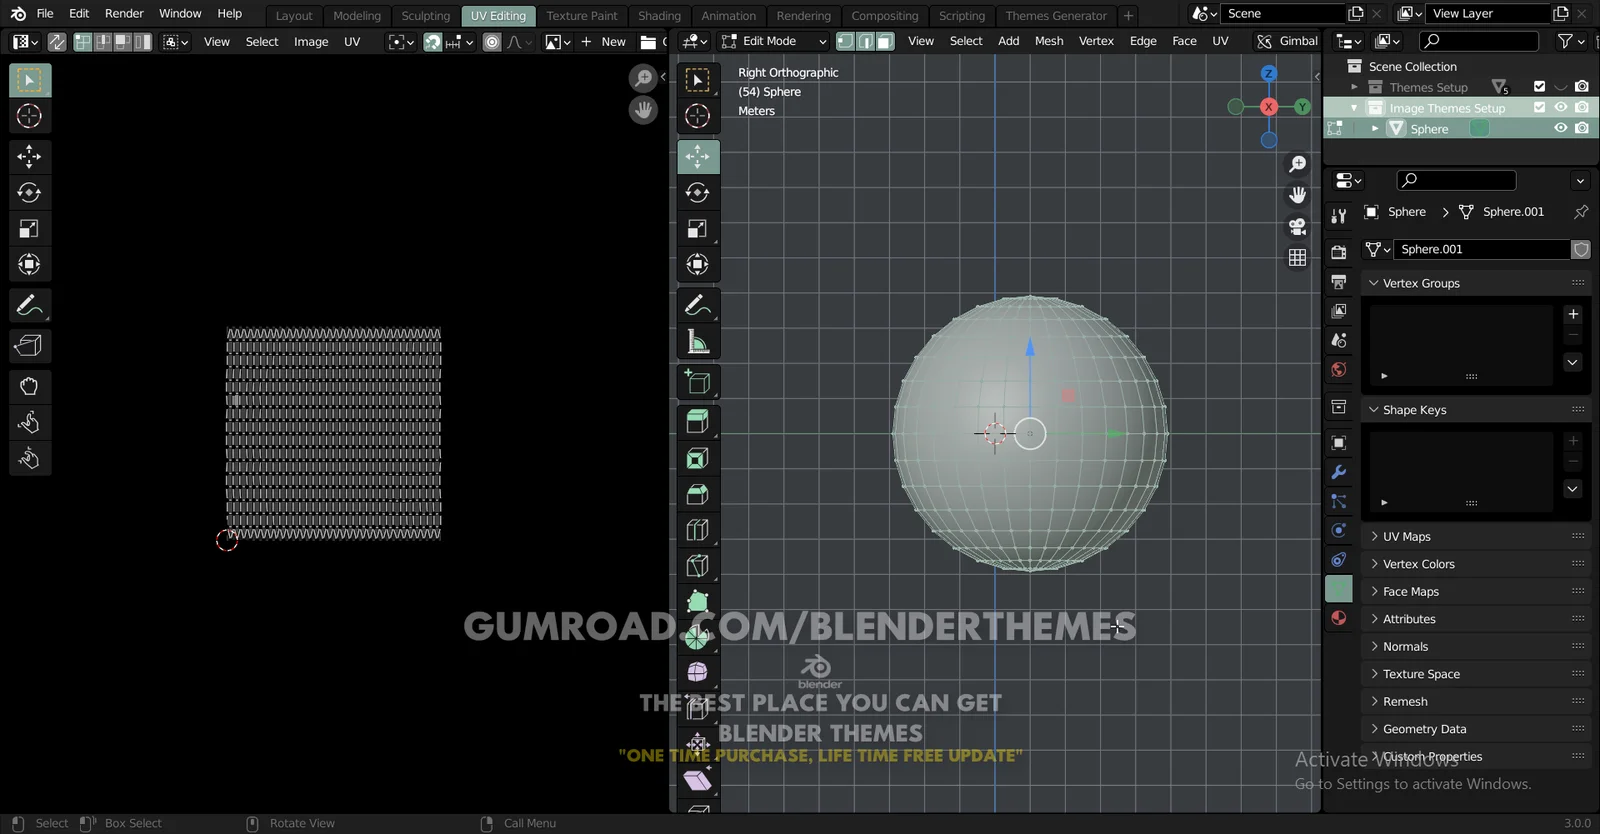Open the Render menu
The height and width of the screenshot is (834, 1600).
[x=124, y=14]
